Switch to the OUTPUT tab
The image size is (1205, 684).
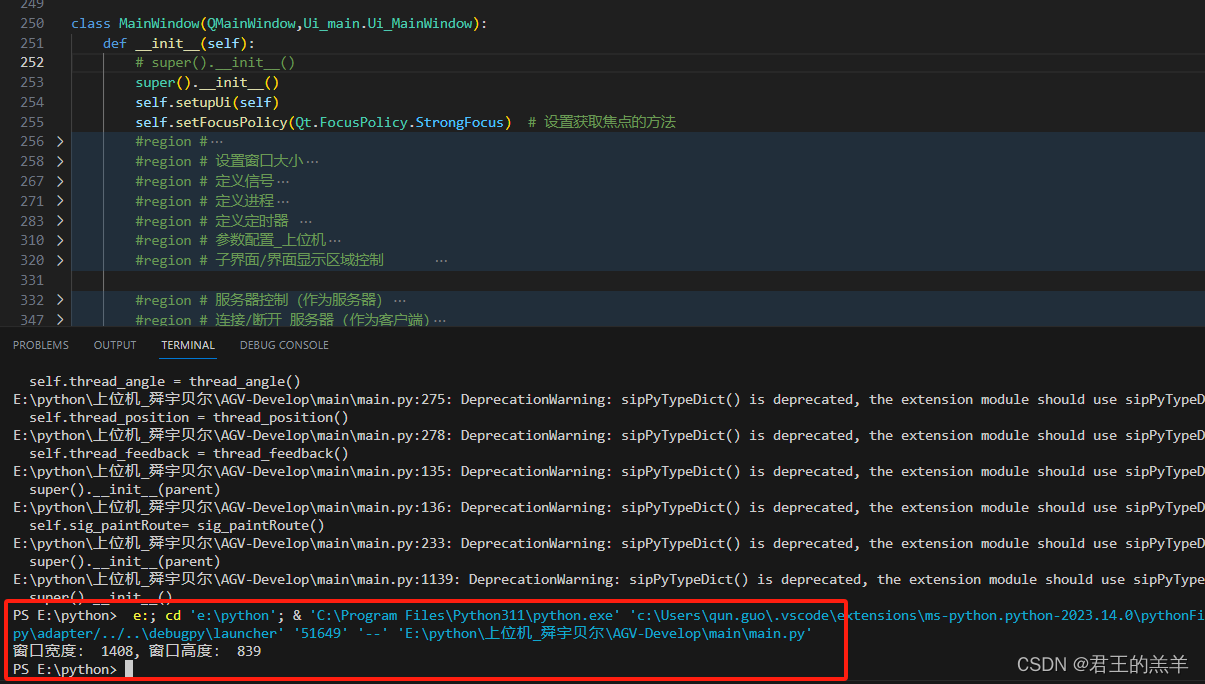click(114, 344)
